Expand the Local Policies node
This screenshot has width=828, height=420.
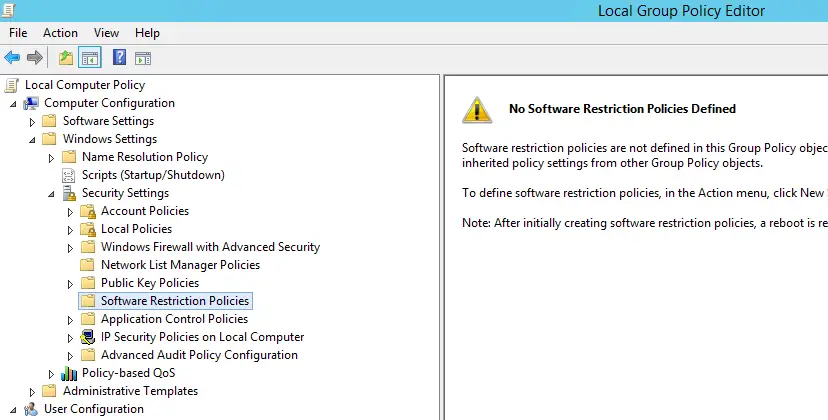tap(70, 230)
